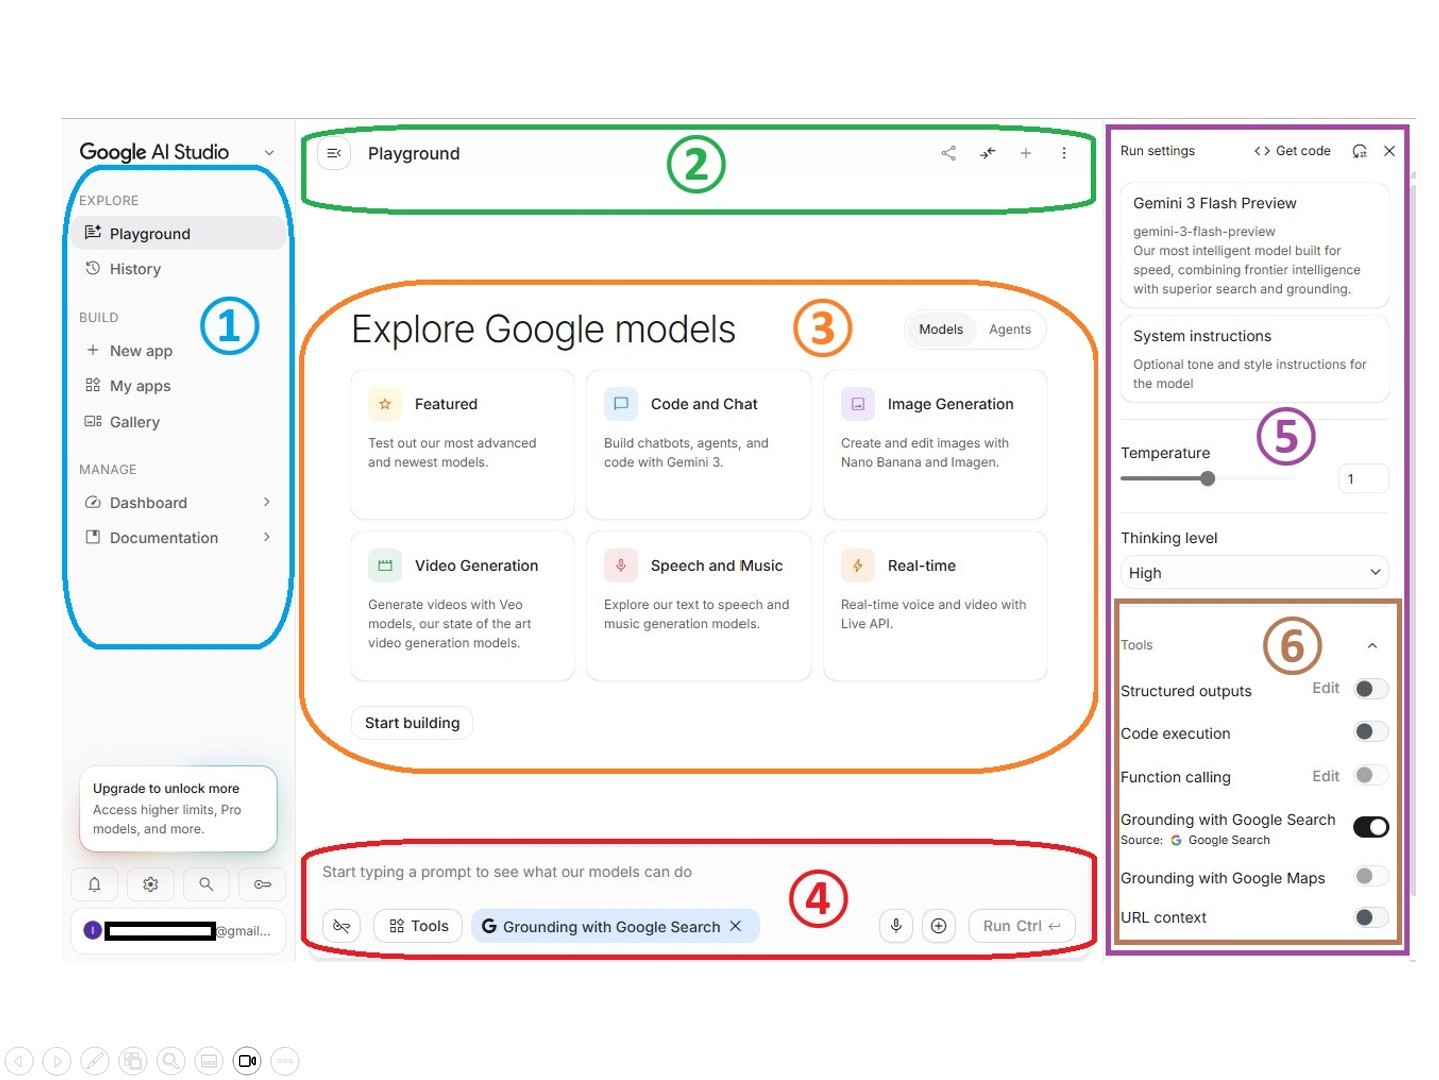This screenshot has width=1439, height=1080.
Task: Click the Featured star icon
Action: point(385,404)
